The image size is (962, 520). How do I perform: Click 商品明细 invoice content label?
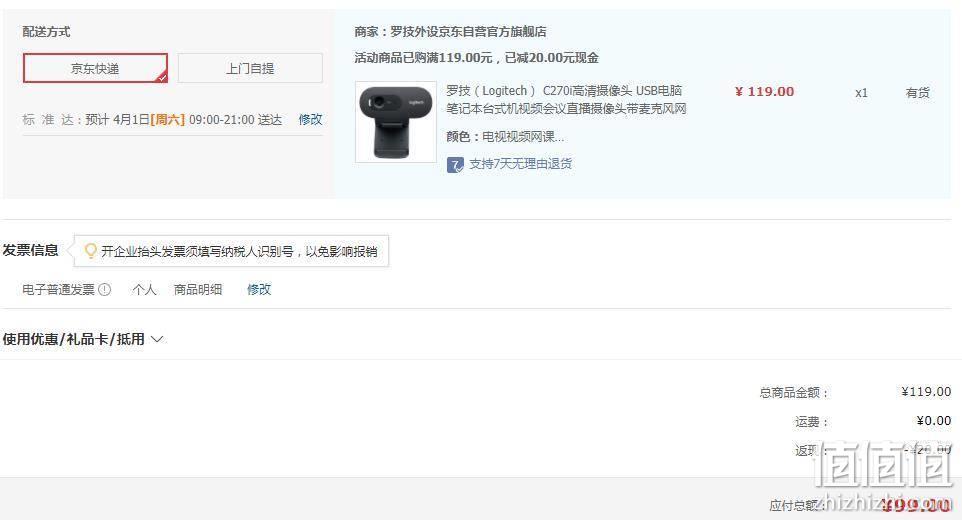click(x=198, y=289)
